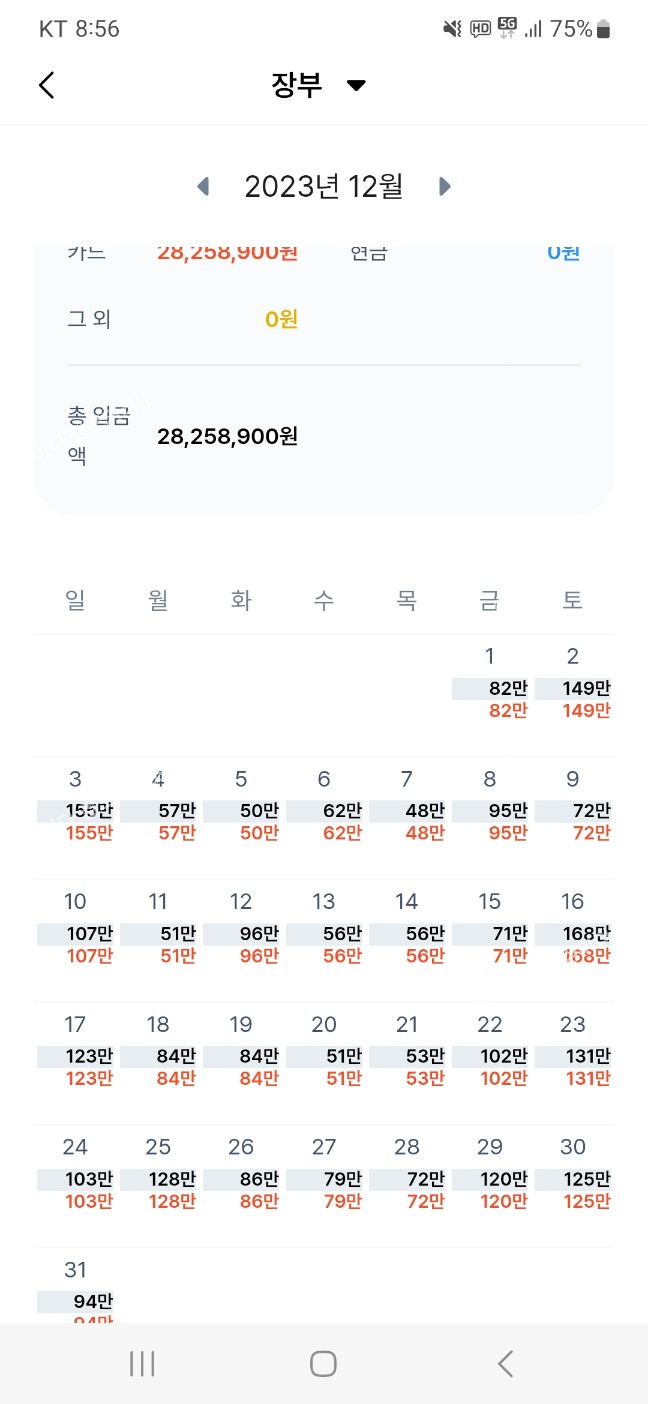The width and height of the screenshot is (648, 1404).
Task: Open December 16 entry showing 168만
Action: click(573, 931)
